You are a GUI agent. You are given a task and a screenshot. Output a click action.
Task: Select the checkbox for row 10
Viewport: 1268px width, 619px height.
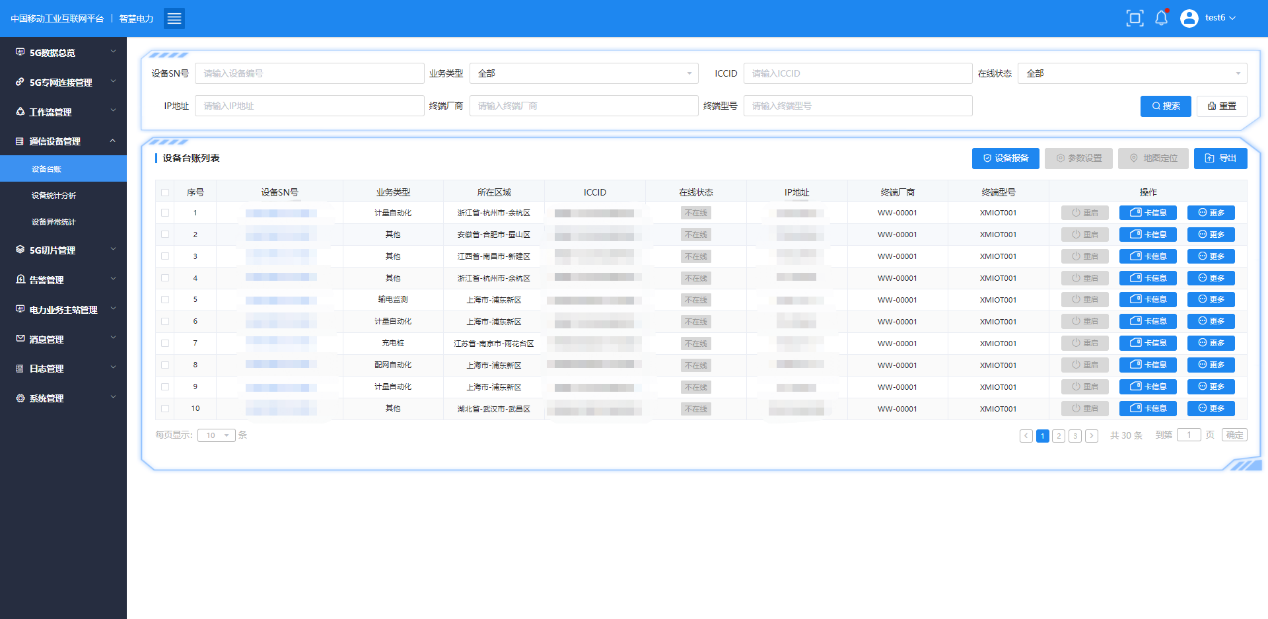click(x=165, y=408)
